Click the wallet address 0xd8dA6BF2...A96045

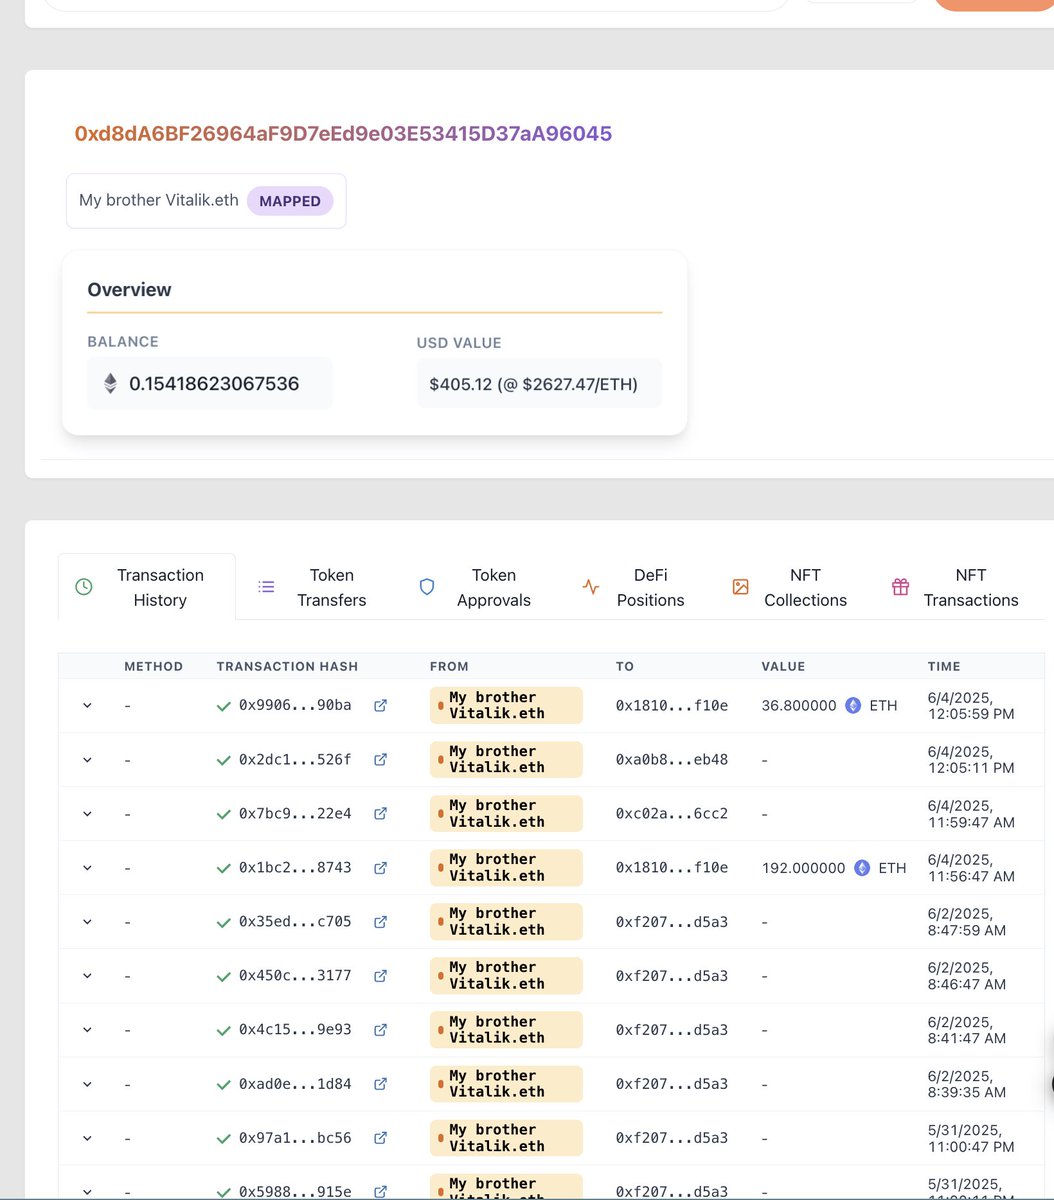pyautogui.click(x=343, y=134)
